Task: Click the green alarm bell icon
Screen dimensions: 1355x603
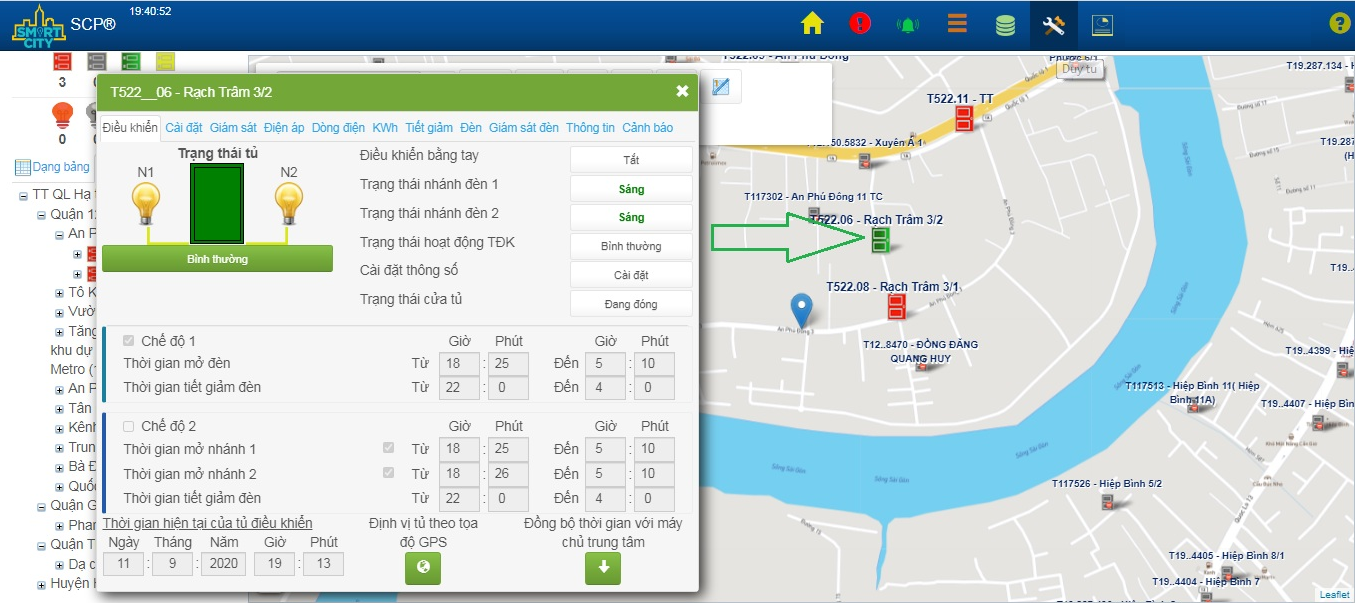Action: (x=908, y=25)
